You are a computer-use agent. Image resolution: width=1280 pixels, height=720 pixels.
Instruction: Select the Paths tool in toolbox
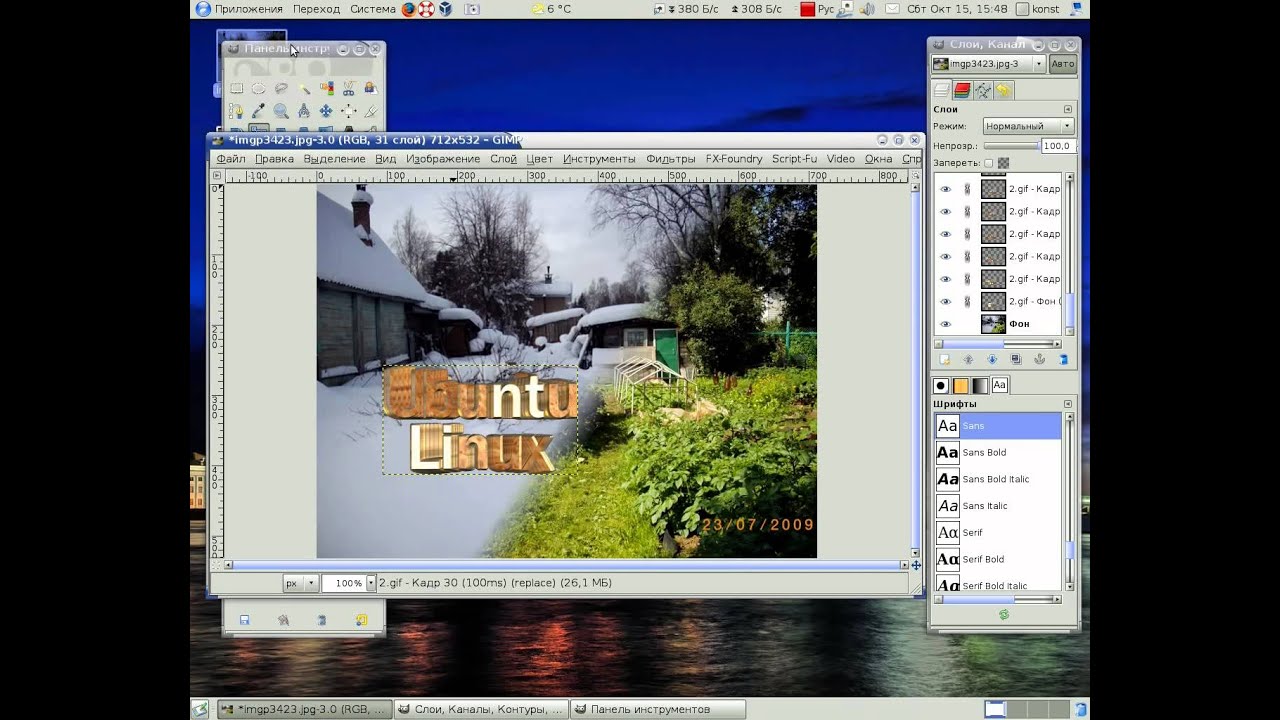(x=237, y=111)
